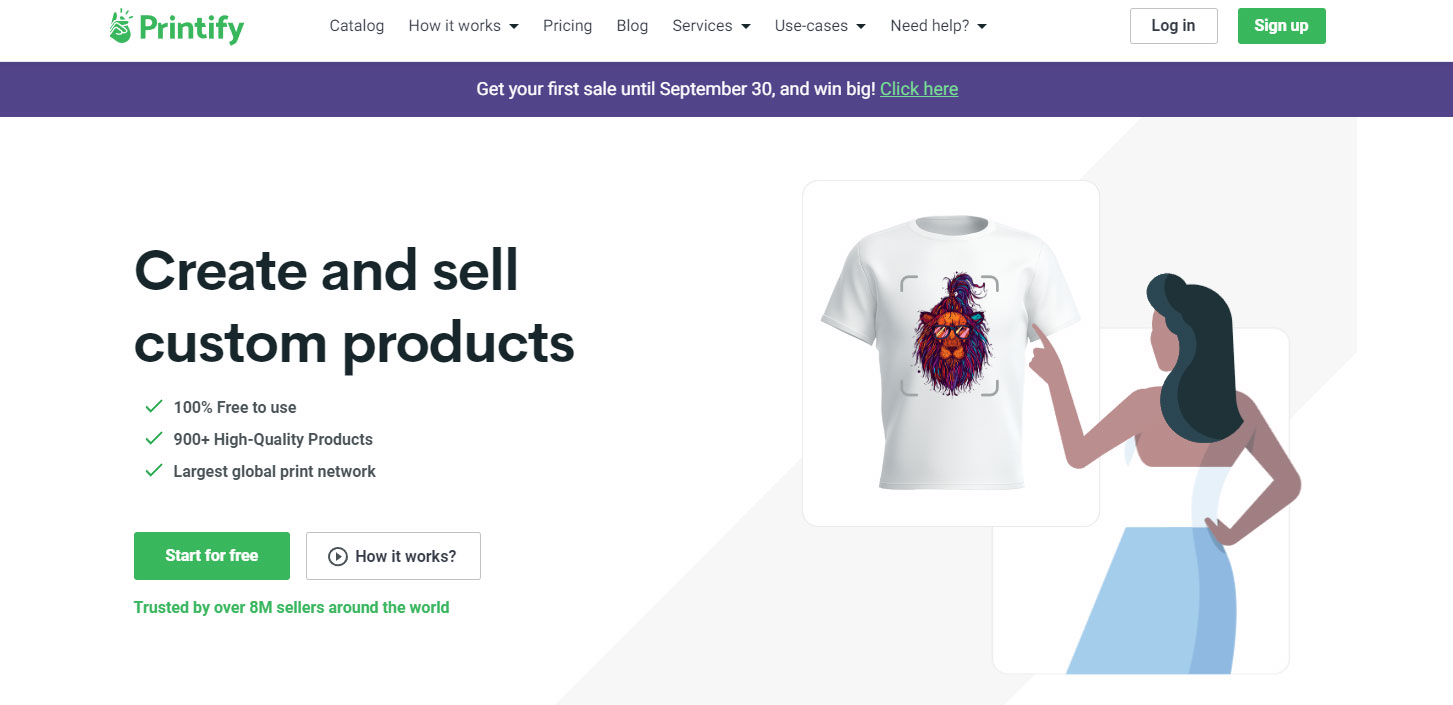Open the Need help? dropdown
The height and width of the screenshot is (705, 1453).
(x=938, y=26)
